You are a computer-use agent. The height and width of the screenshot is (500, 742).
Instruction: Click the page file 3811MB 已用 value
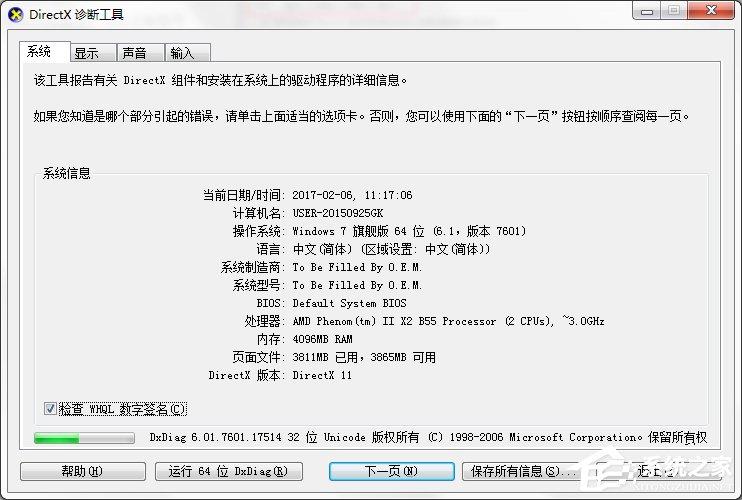point(364,357)
